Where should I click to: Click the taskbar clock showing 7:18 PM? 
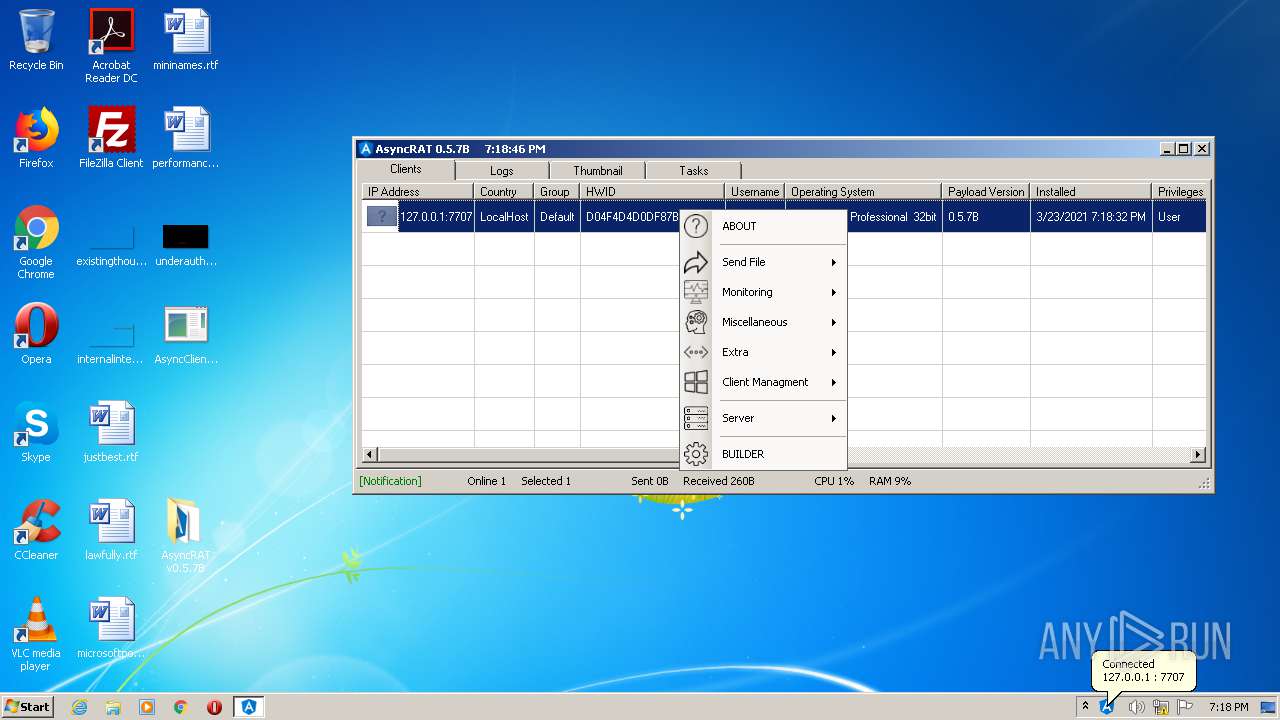[1228, 707]
